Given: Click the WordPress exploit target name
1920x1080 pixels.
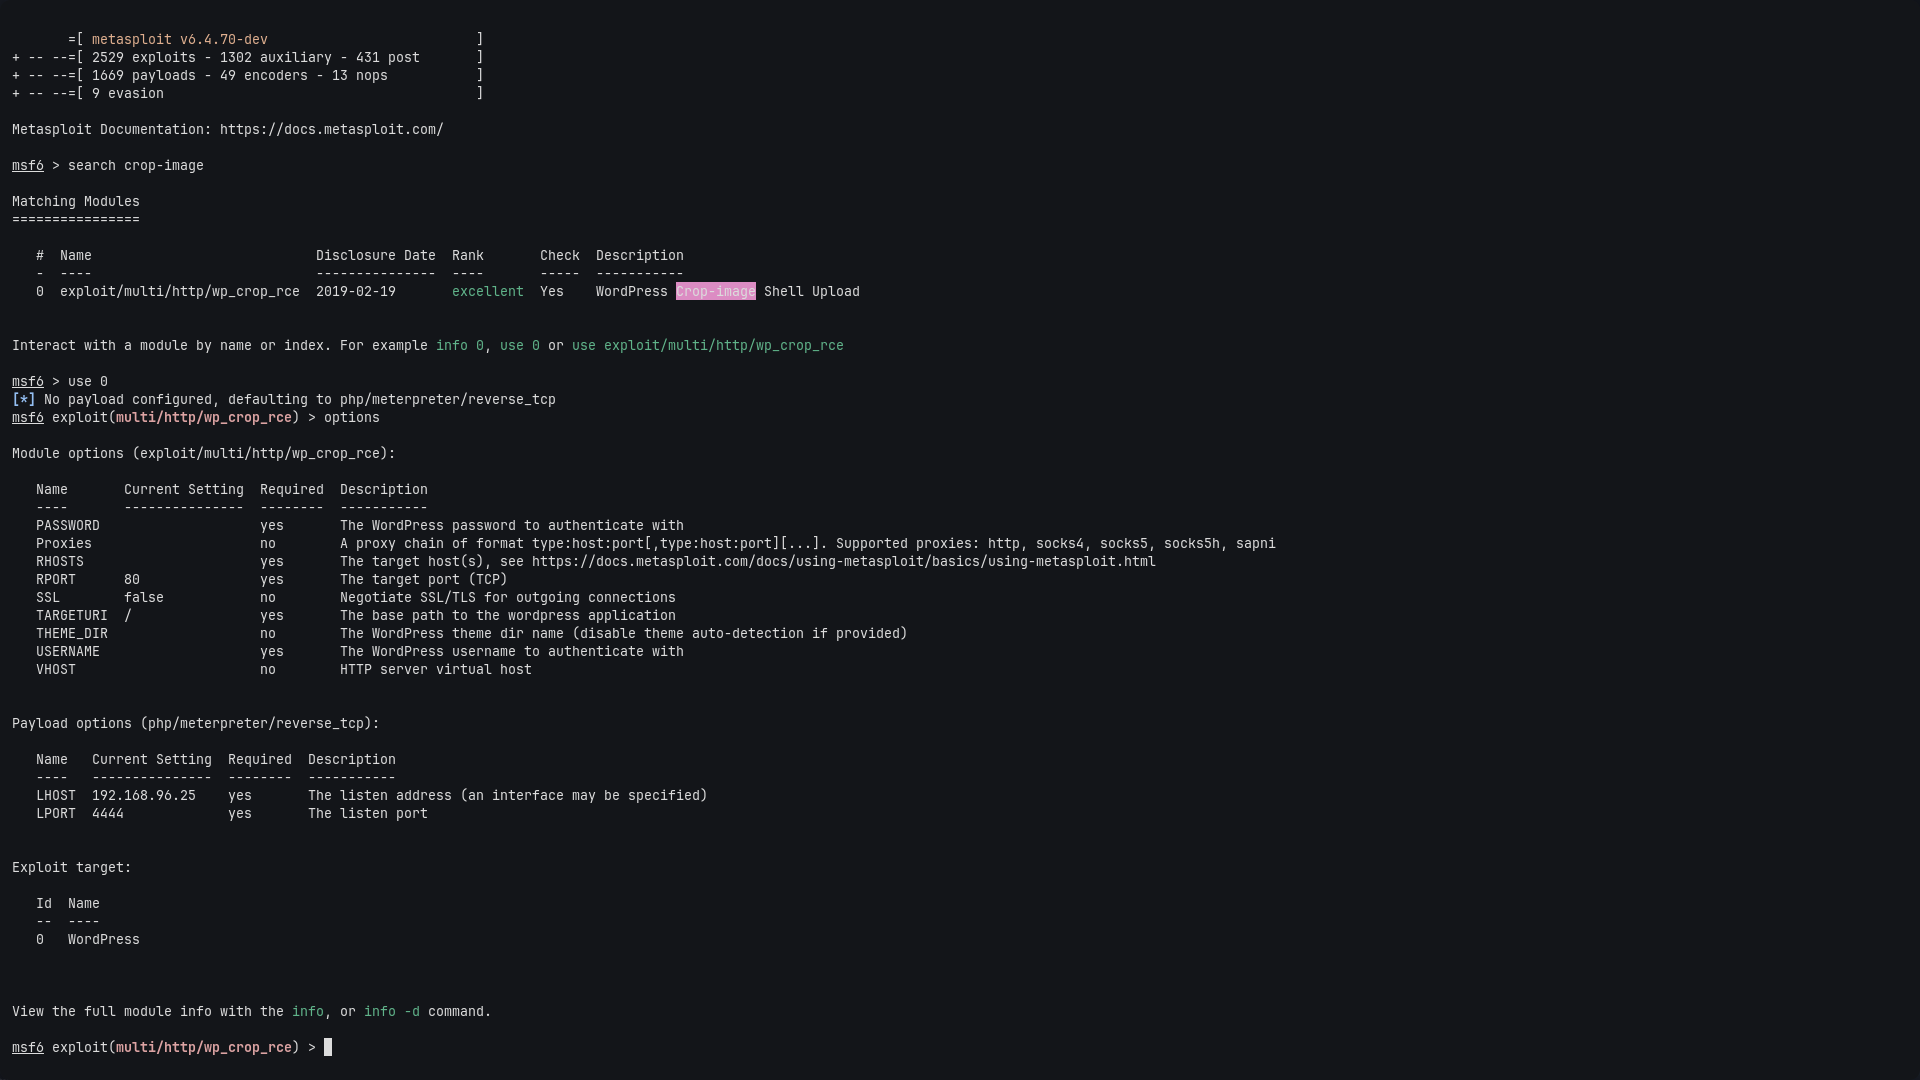Looking at the screenshot, I should 103,940.
